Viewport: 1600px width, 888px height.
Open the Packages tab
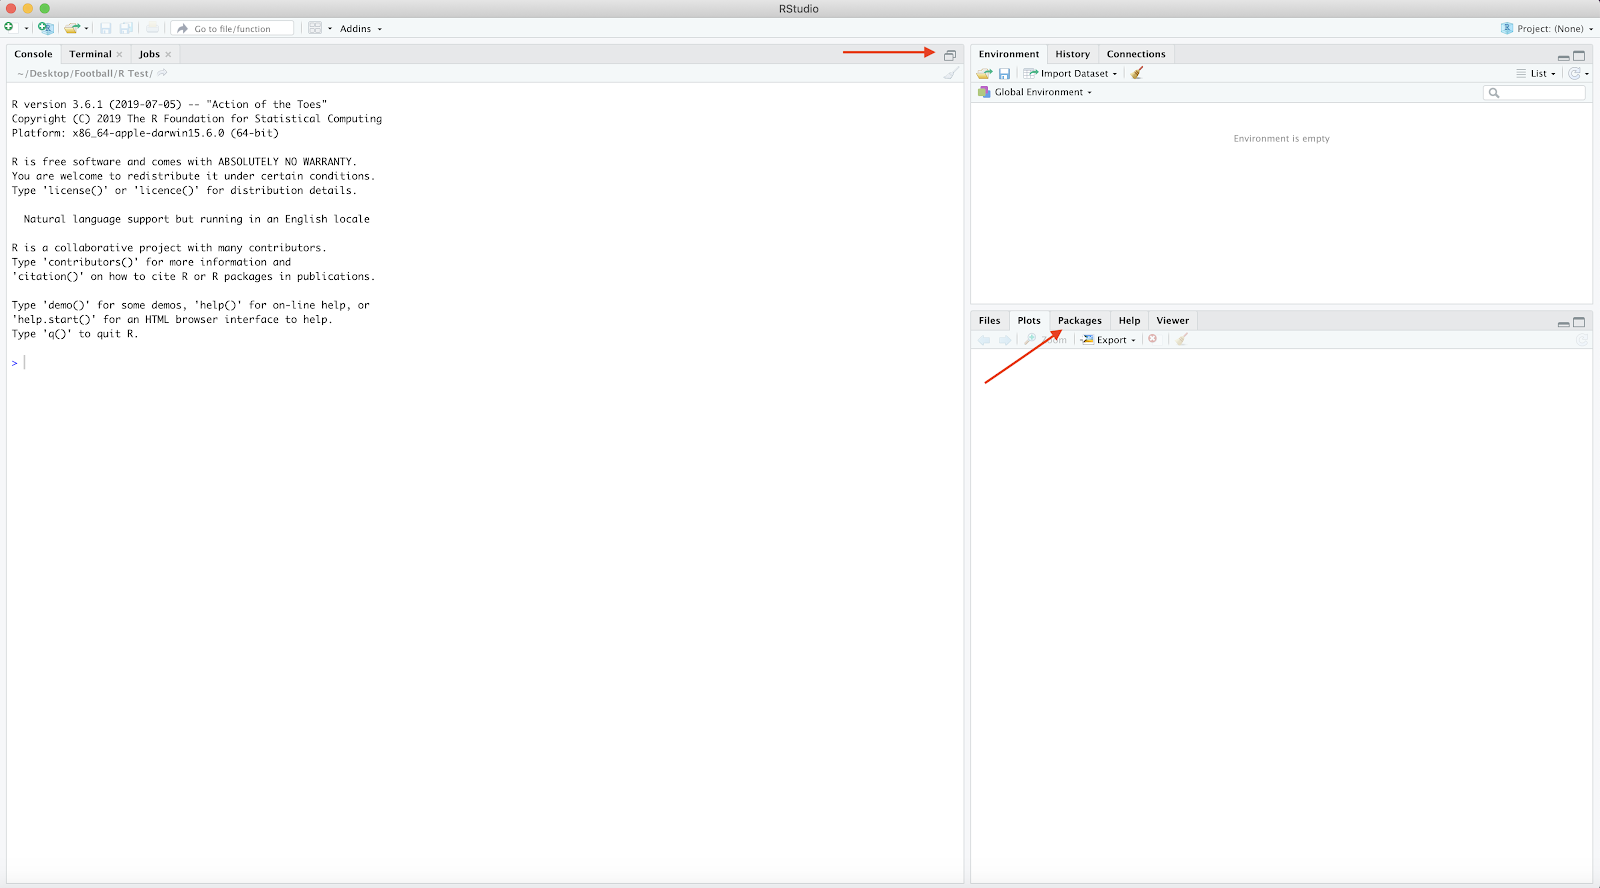tap(1079, 321)
